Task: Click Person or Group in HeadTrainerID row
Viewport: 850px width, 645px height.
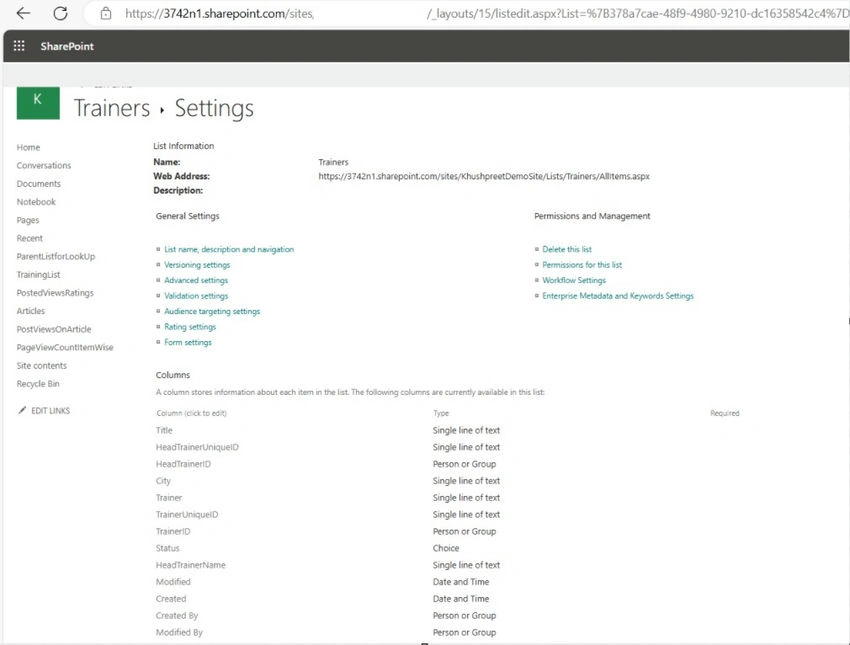Action: click(x=465, y=464)
